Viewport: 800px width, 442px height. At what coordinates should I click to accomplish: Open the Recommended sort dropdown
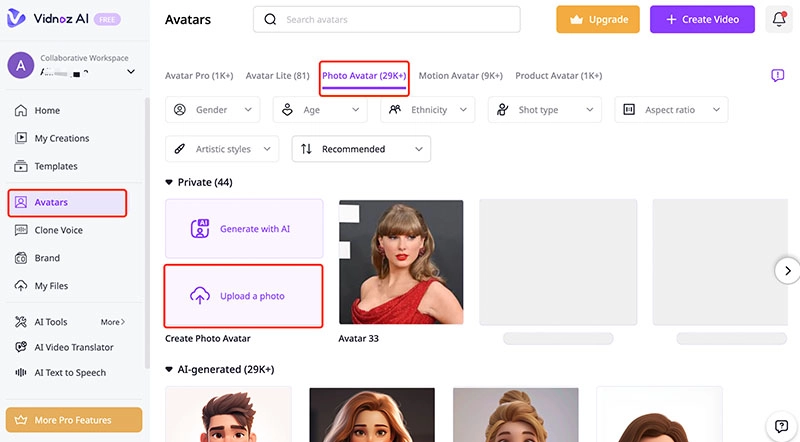(x=361, y=149)
